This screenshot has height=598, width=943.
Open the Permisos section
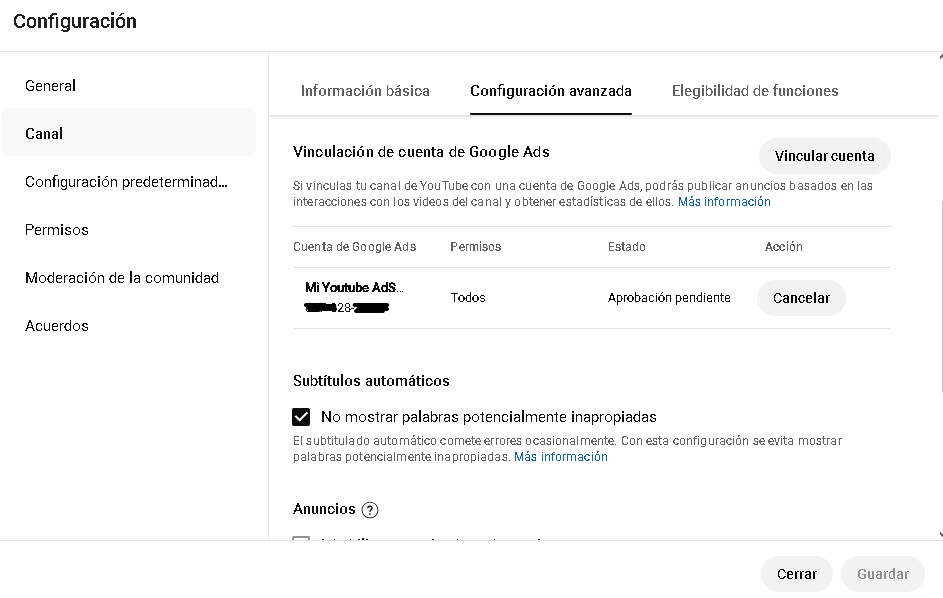tap(57, 230)
